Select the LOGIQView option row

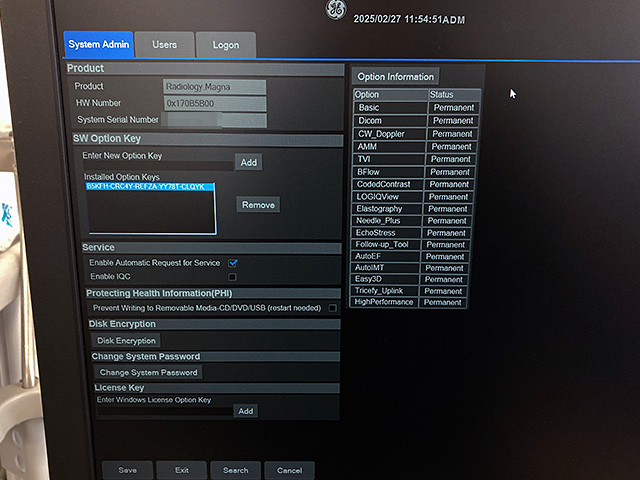coord(413,197)
